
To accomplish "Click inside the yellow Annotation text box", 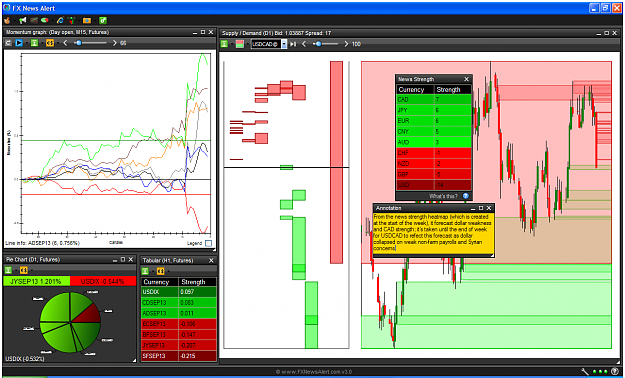I will pos(434,234).
